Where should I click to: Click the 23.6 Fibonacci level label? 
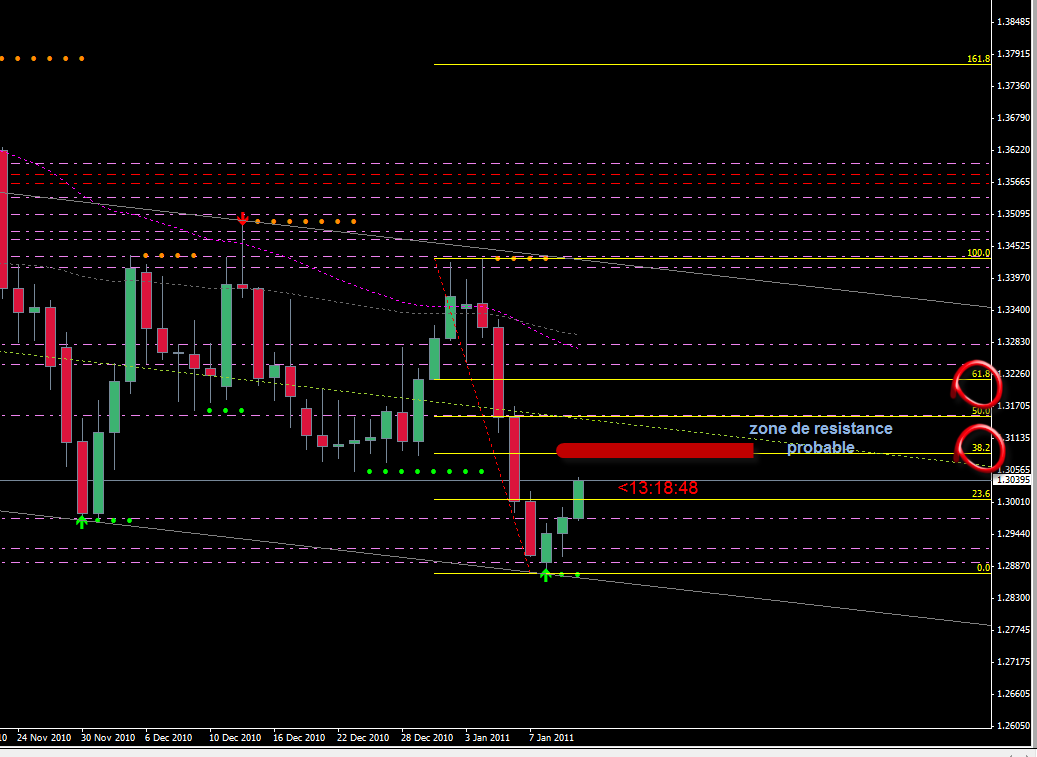coord(981,494)
